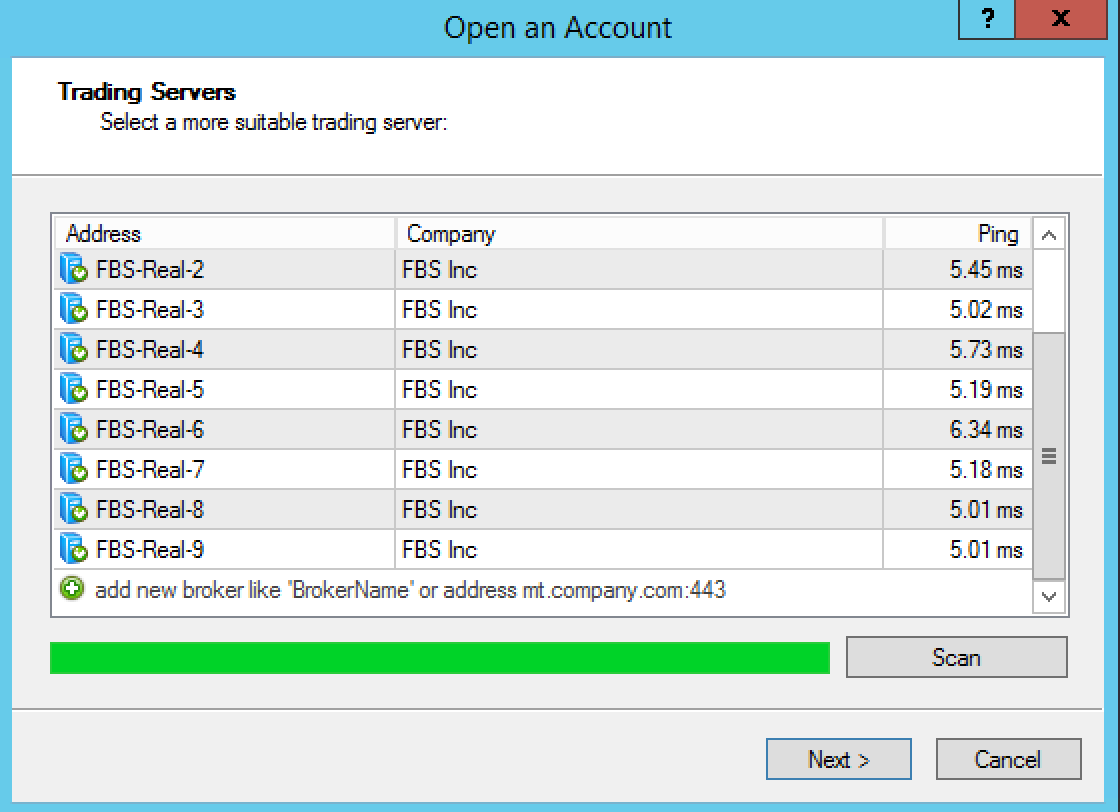
Task: Select the FBS-Real-3 server address
Action: (x=150, y=309)
